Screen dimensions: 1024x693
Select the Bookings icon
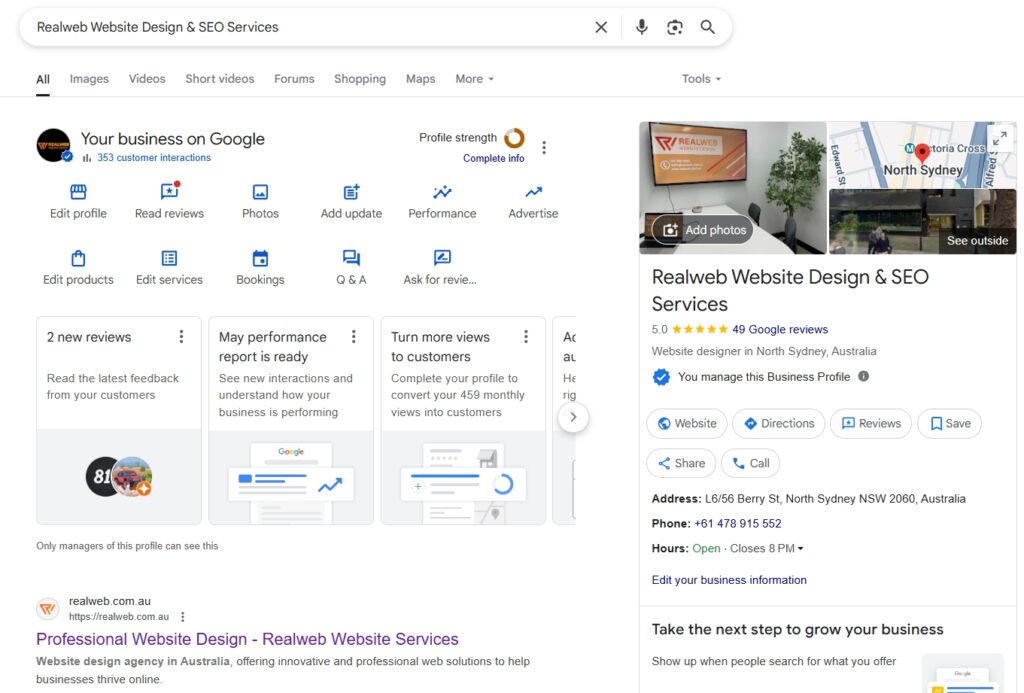click(260, 259)
